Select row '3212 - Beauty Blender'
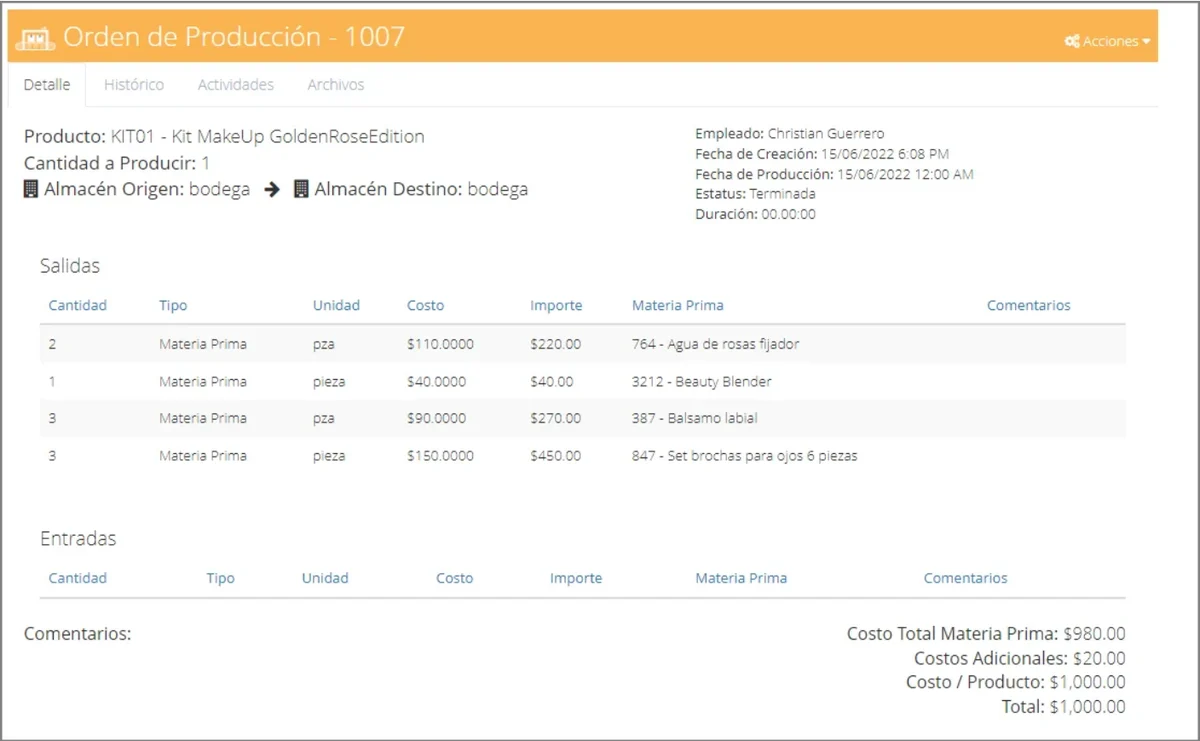 pyautogui.click(x=583, y=382)
